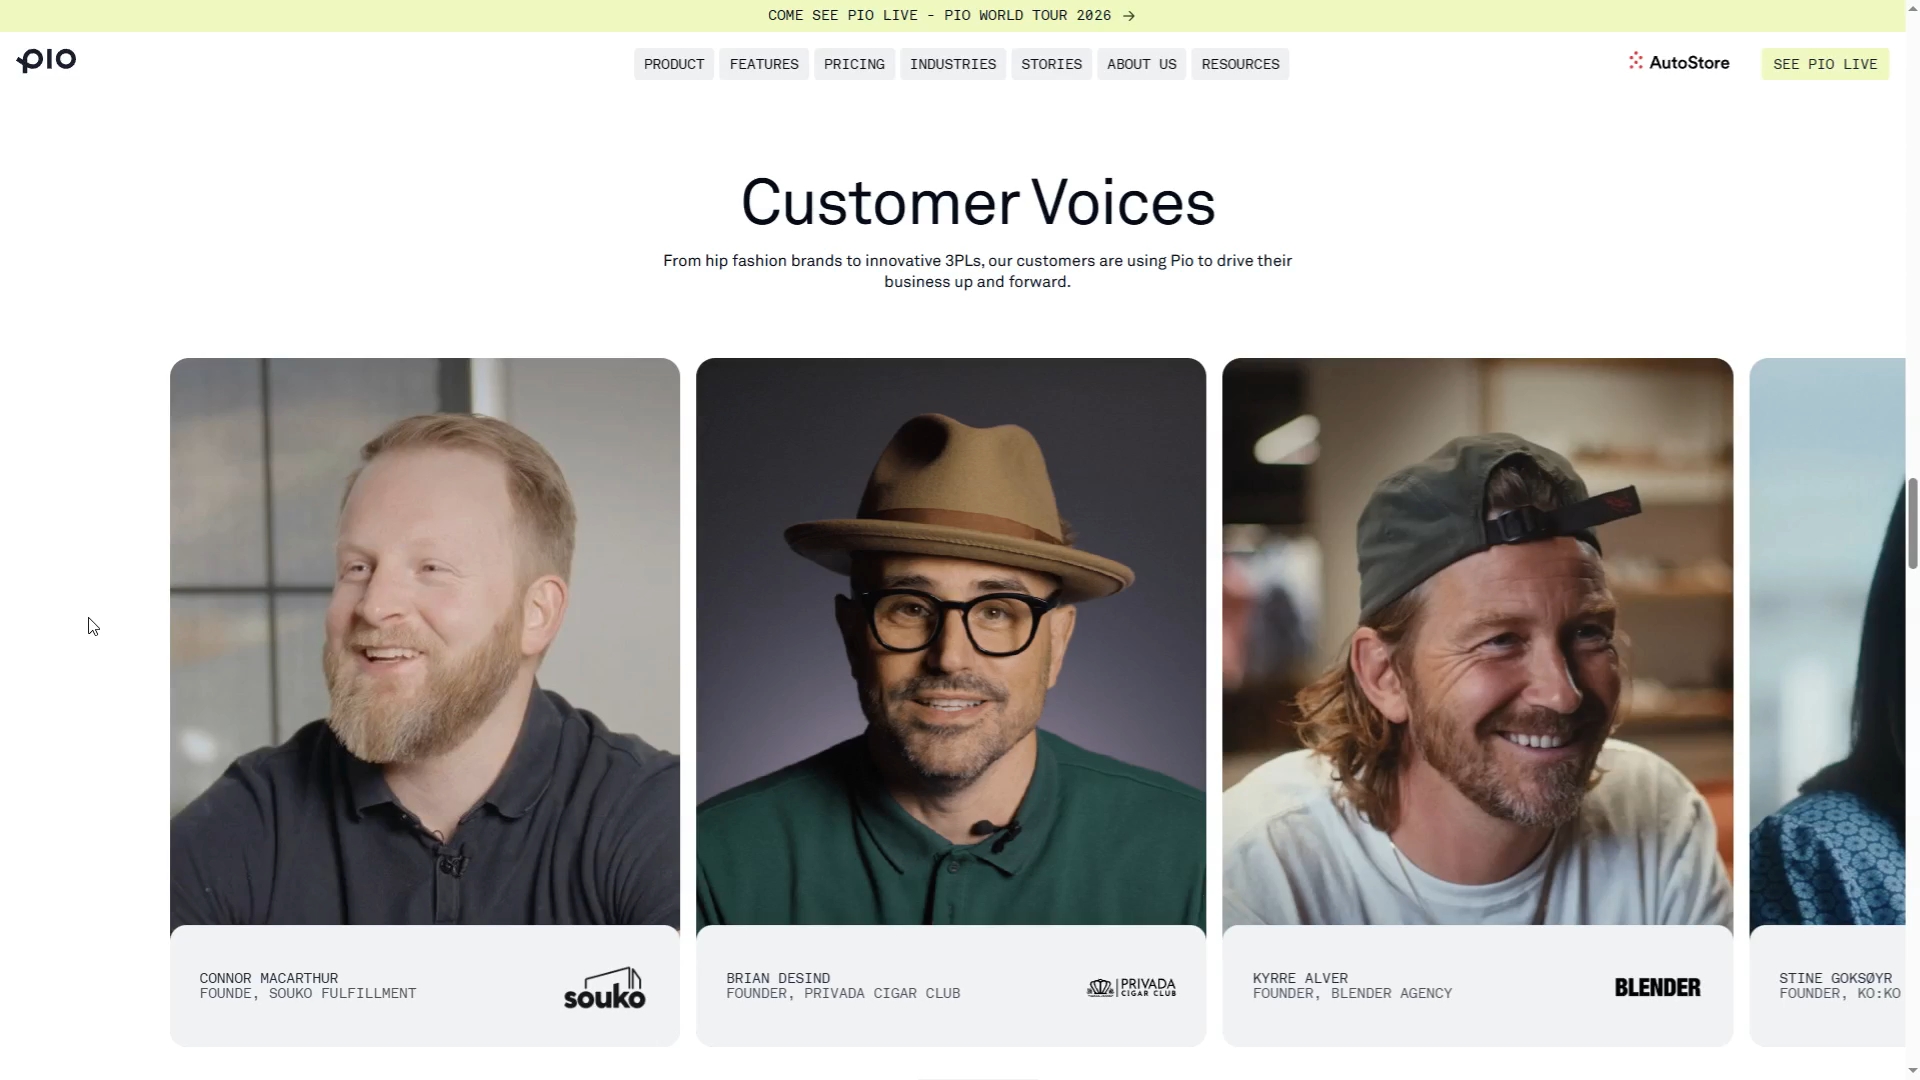
Task: Expand the Resources menu
Action: pyautogui.click(x=1240, y=64)
